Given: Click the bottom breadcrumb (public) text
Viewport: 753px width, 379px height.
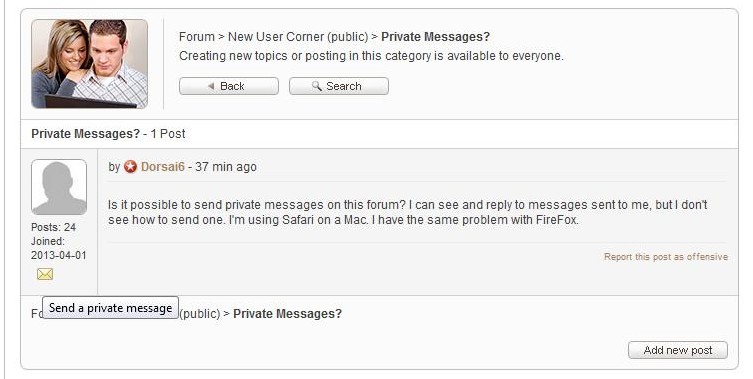Looking at the screenshot, I should point(200,314).
